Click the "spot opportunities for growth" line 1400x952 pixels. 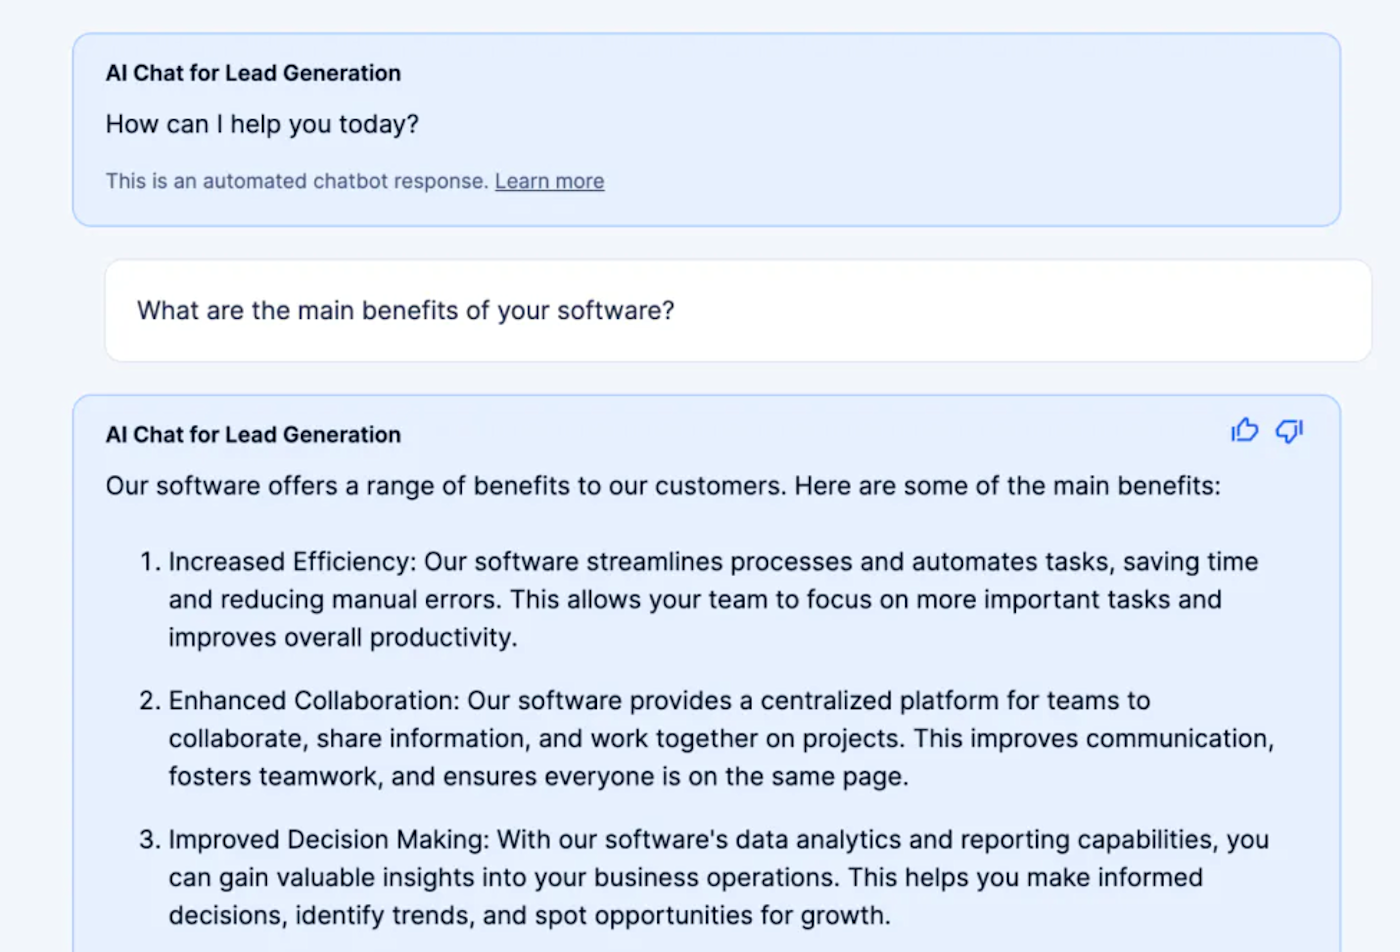(x=528, y=916)
